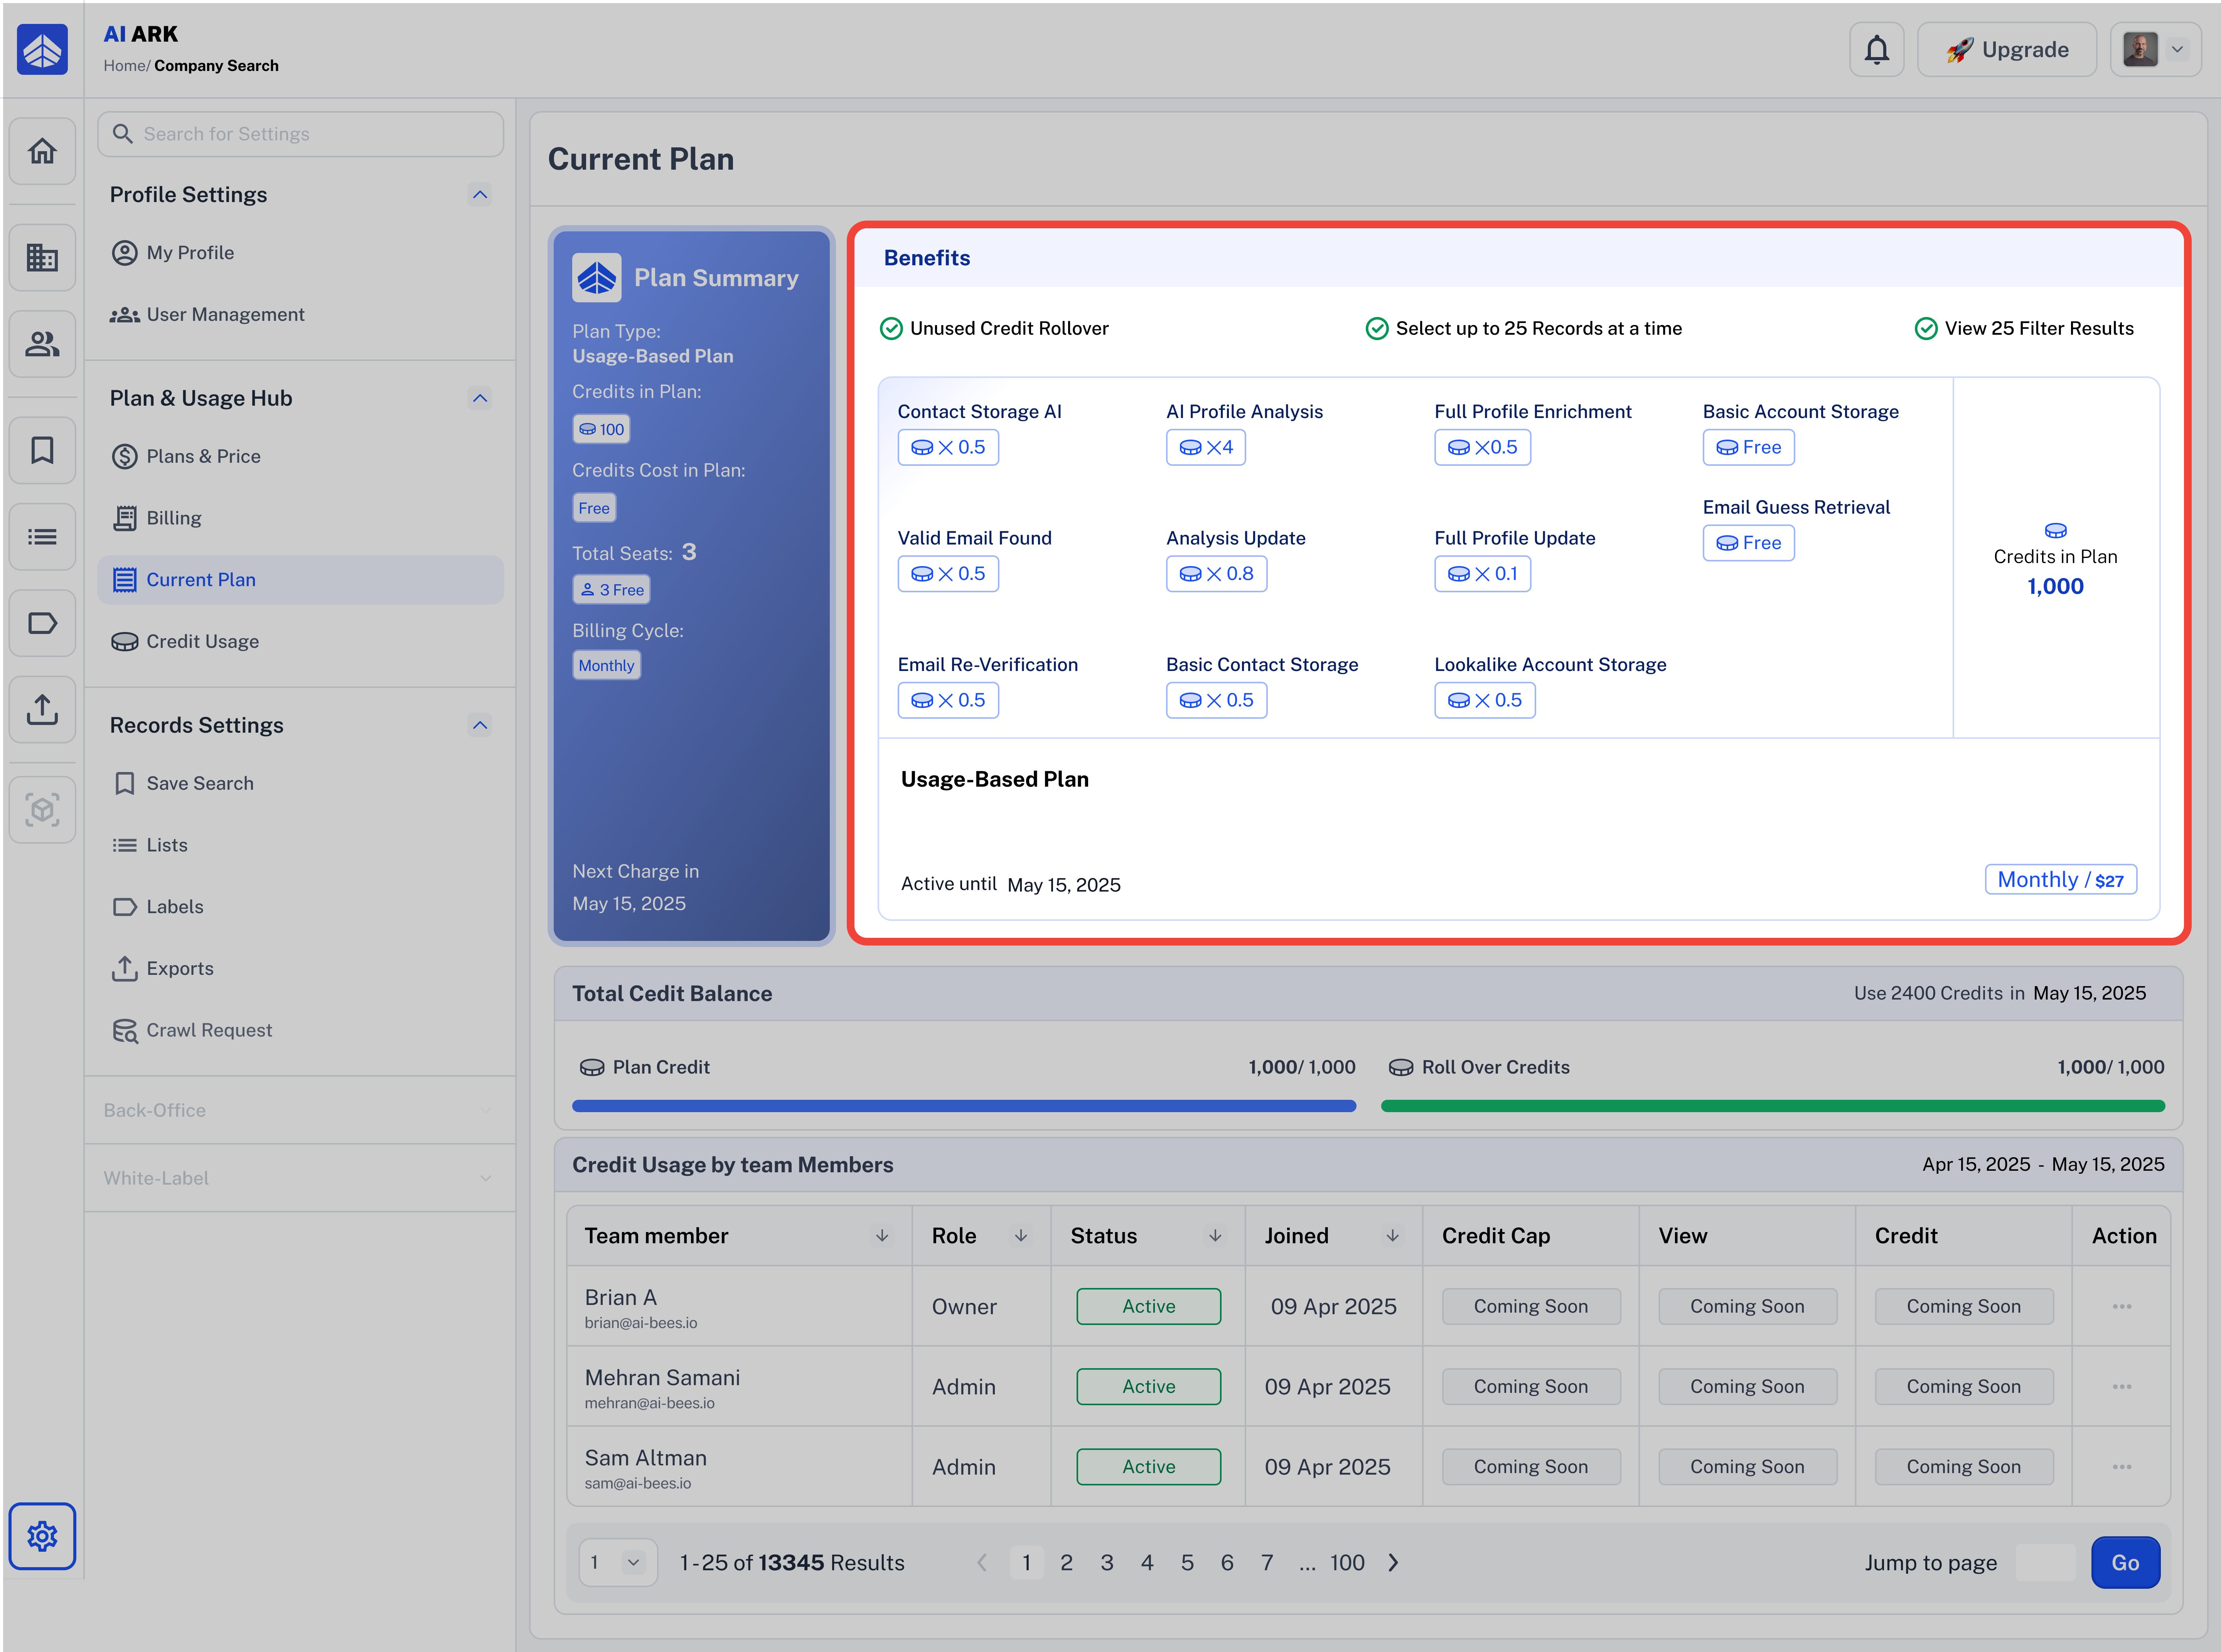Sort by Team member column arrow
This screenshot has width=2221, height=1652.
(x=882, y=1236)
